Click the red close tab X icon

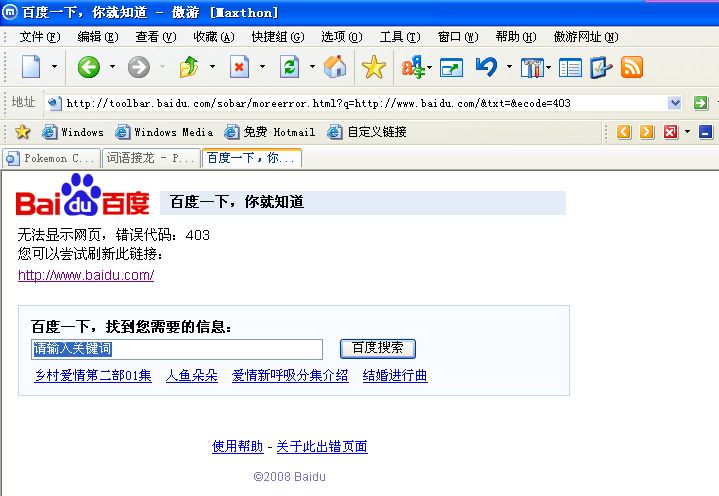tap(670, 132)
